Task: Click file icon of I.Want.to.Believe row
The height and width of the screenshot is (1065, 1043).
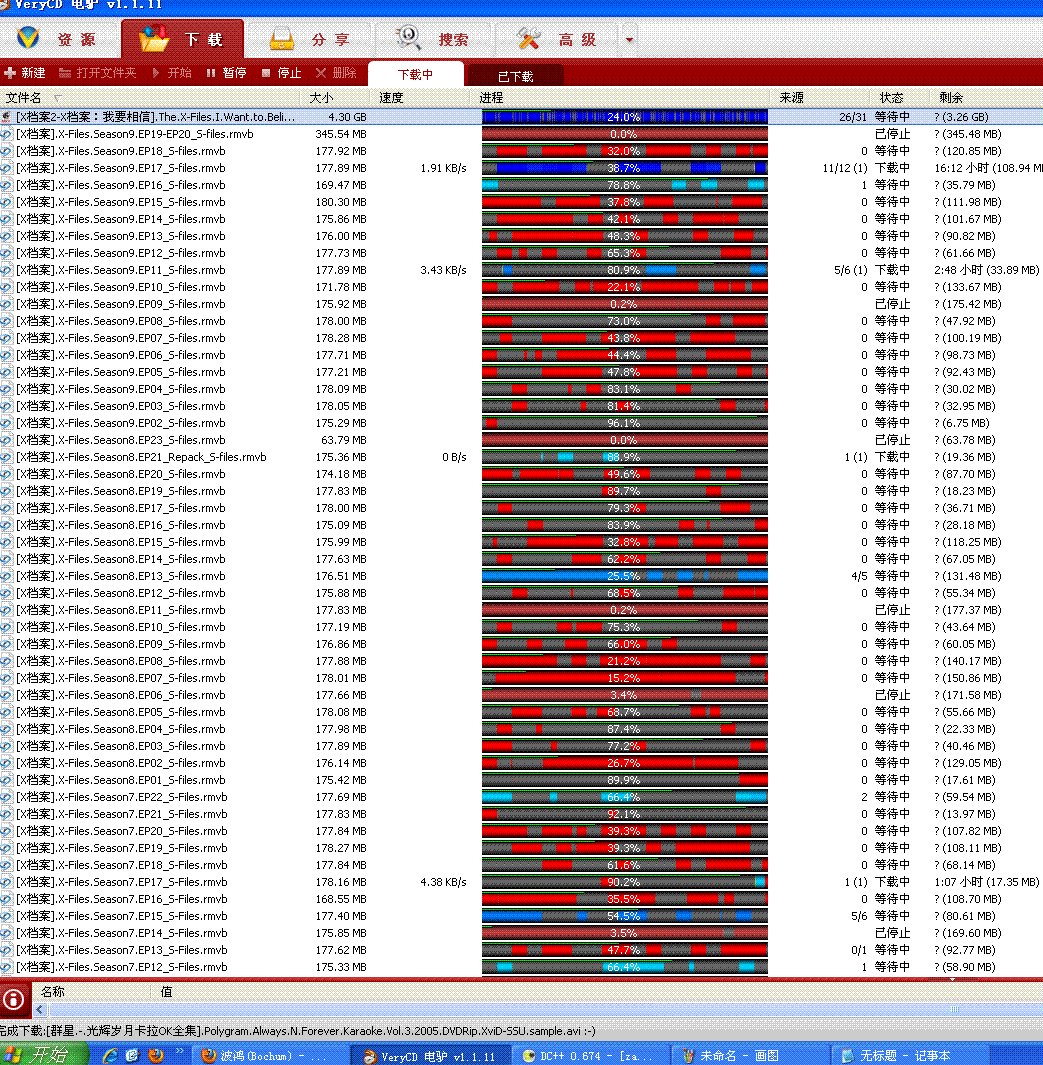Action: point(6,117)
